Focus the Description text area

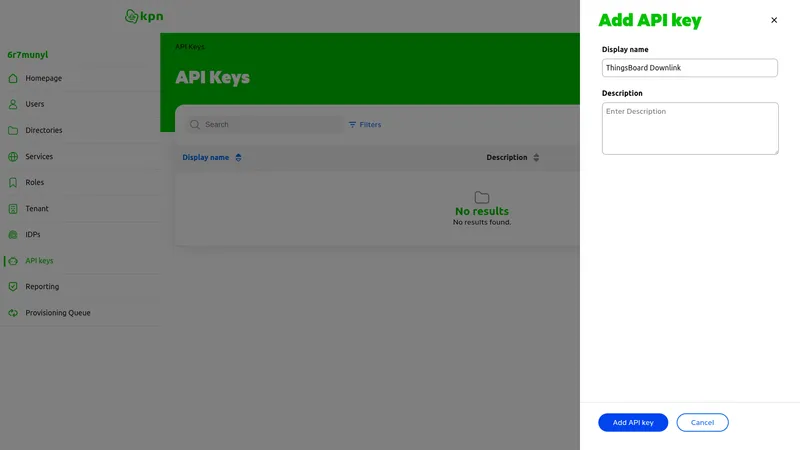click(x=690, y=129)
